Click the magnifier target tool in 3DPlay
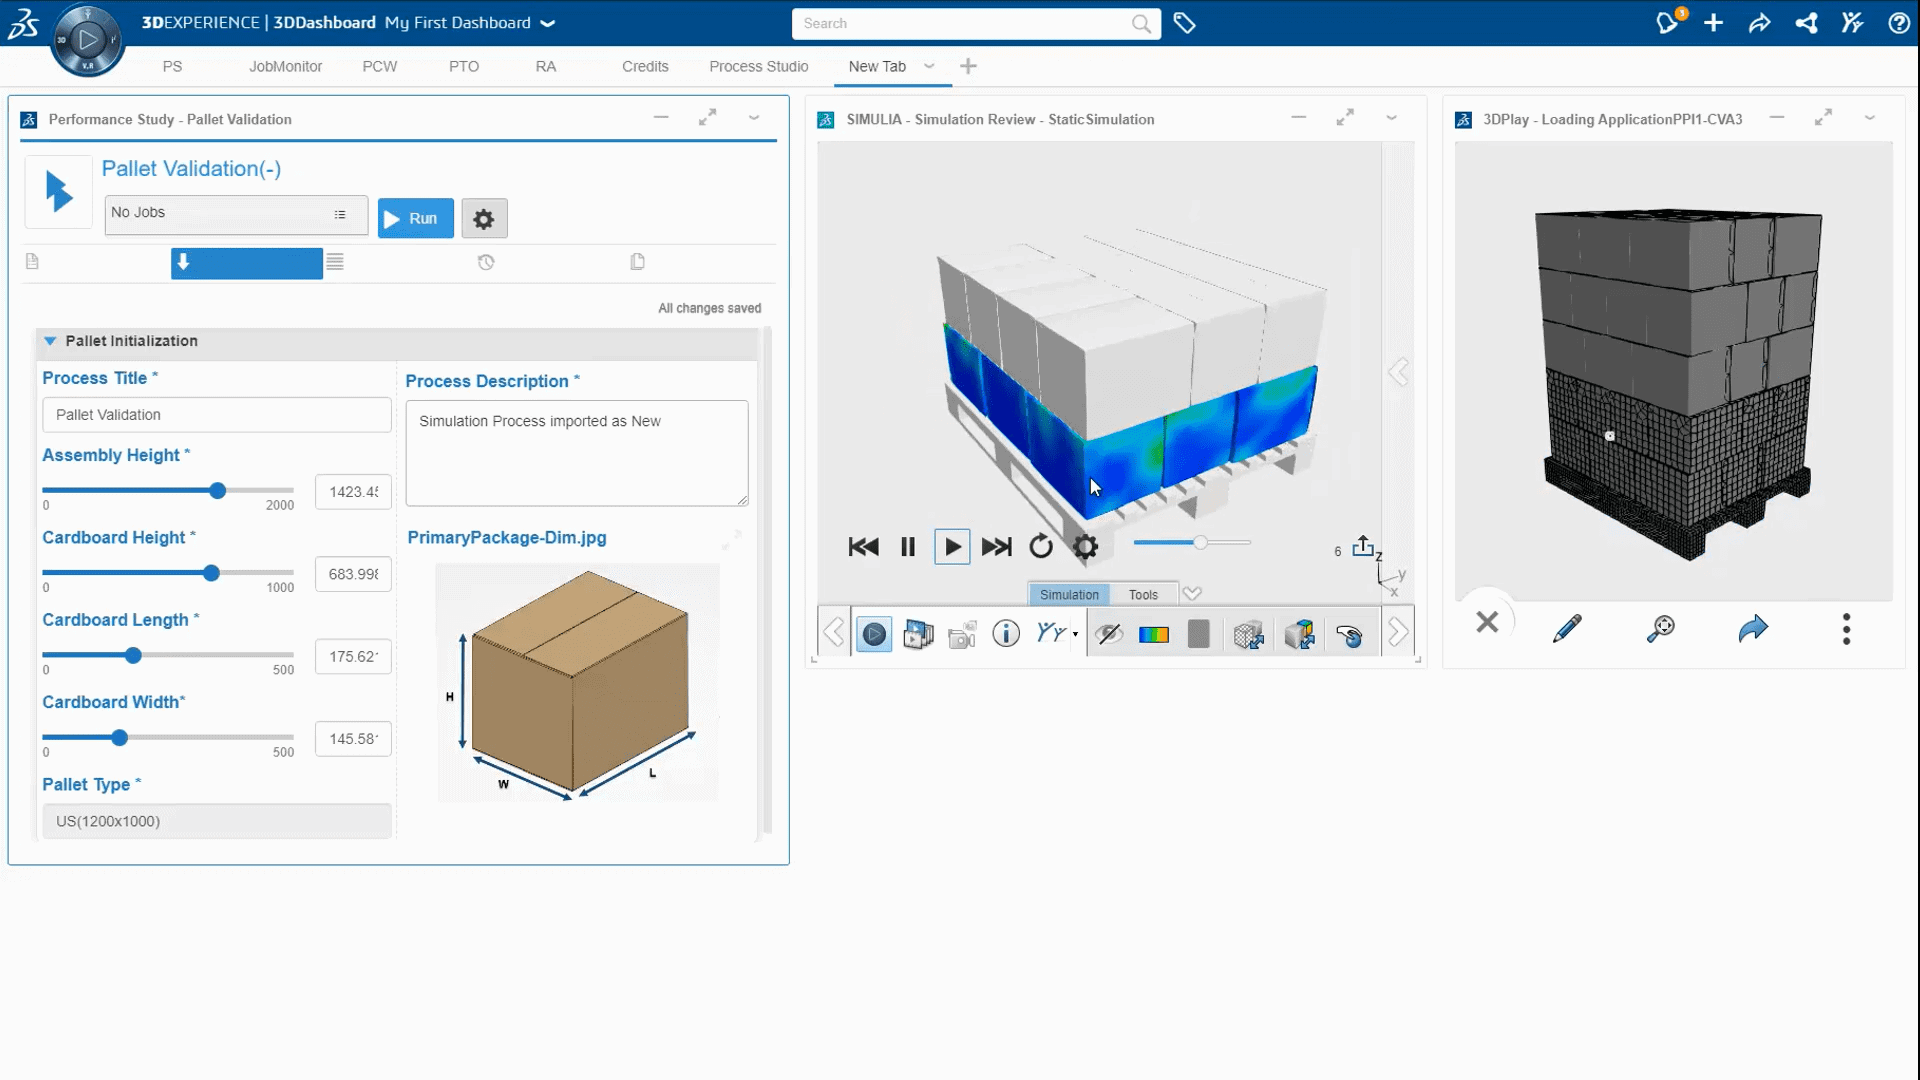 tap(1661, 628)
